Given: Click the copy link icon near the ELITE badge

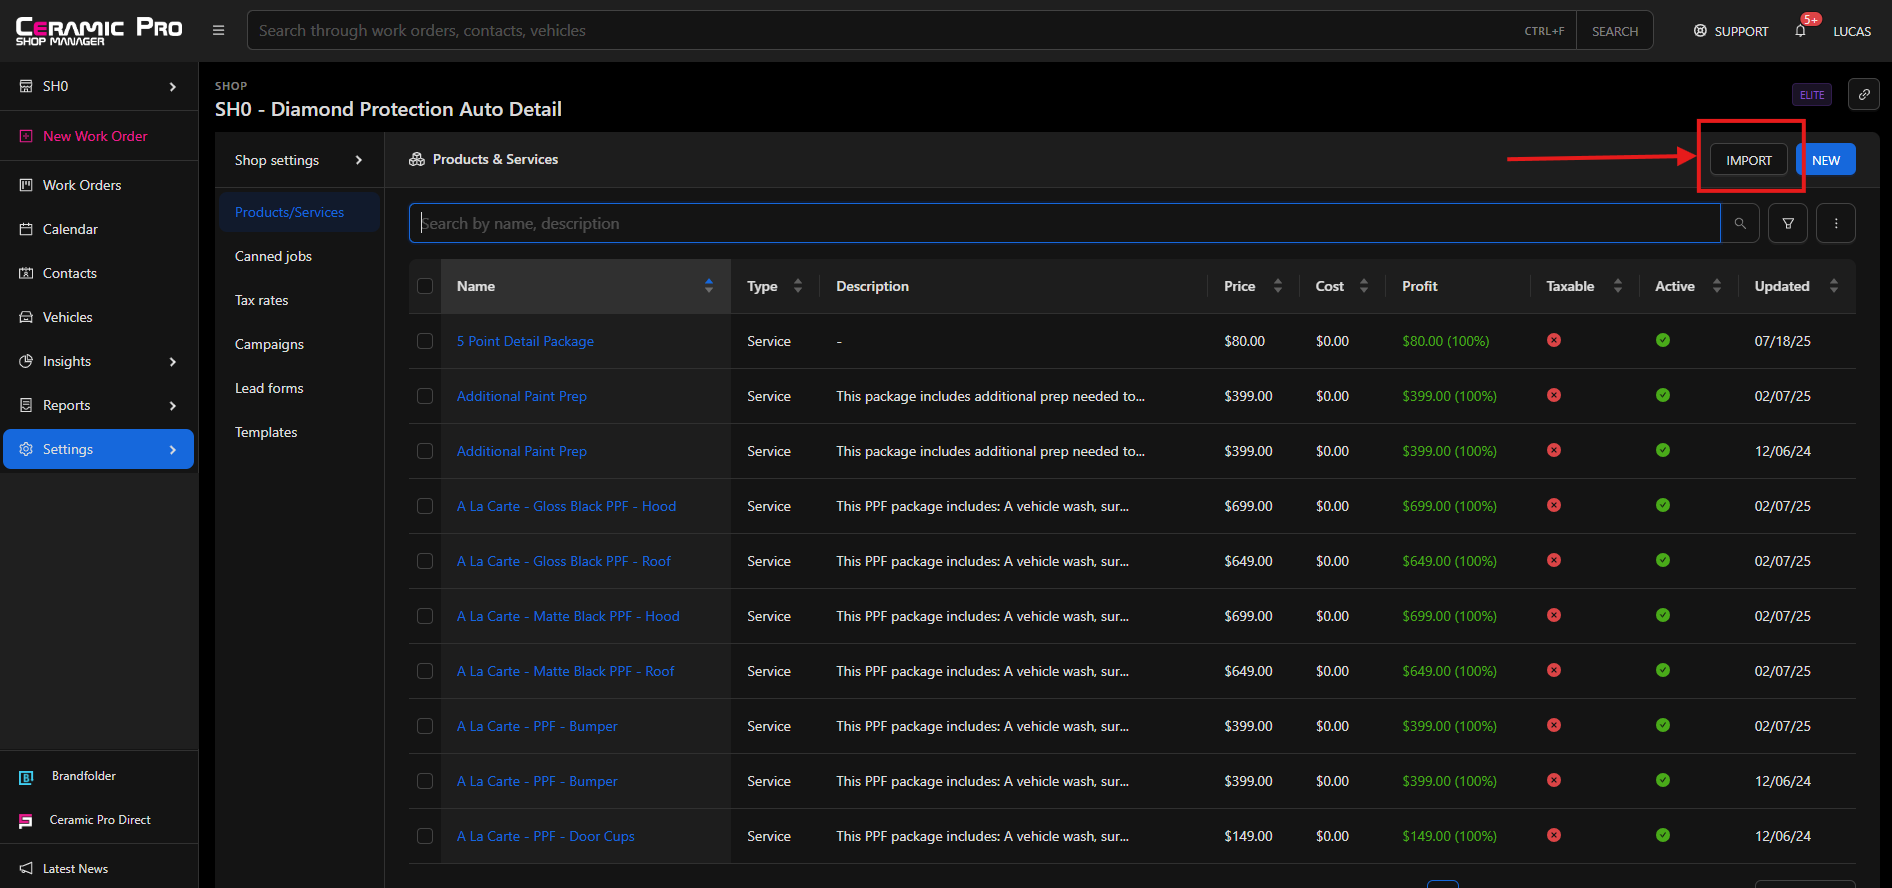Looking at the screenshot, I should point(1864,95).
